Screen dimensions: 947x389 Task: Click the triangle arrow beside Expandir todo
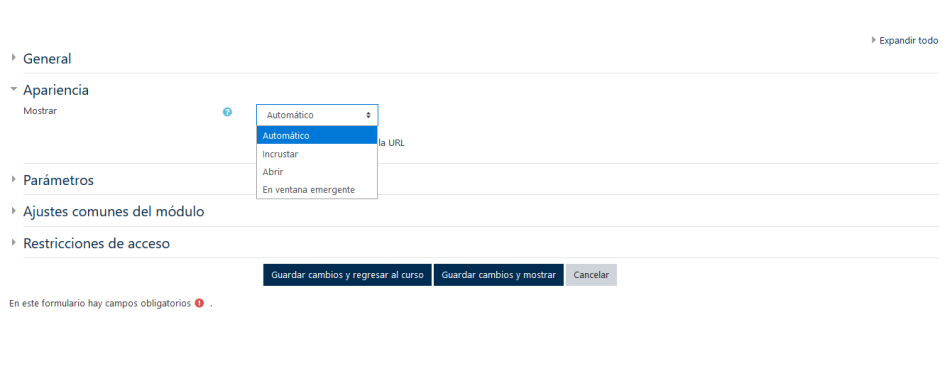(x=873, y=40)
